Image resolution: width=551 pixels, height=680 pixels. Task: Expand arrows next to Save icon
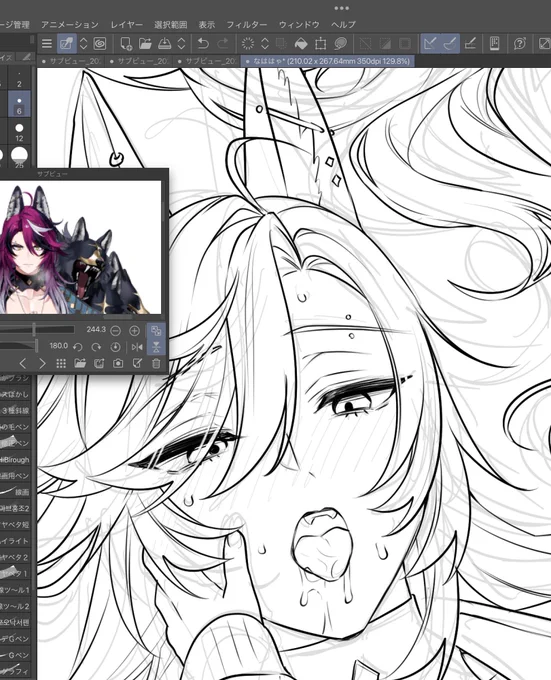(x=182, y=43)
